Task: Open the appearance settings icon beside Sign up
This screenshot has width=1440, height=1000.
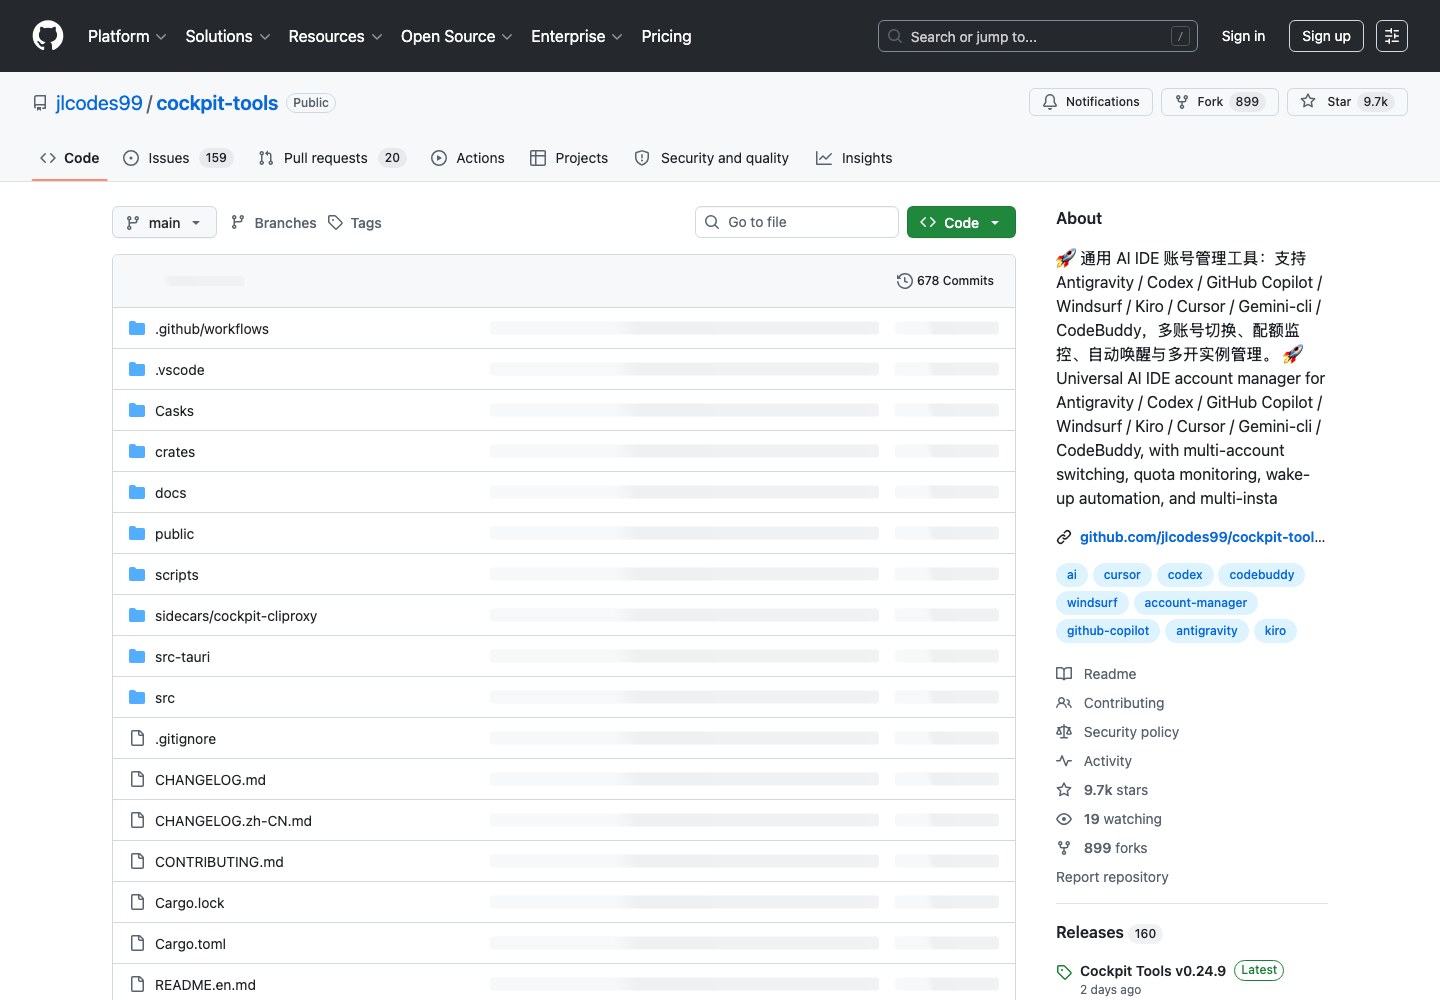Action: coord(1392,36)
